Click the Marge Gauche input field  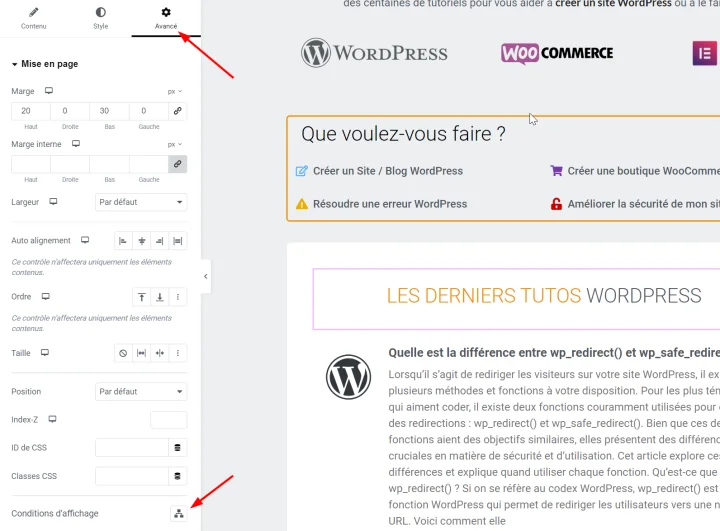coord(149,111)
